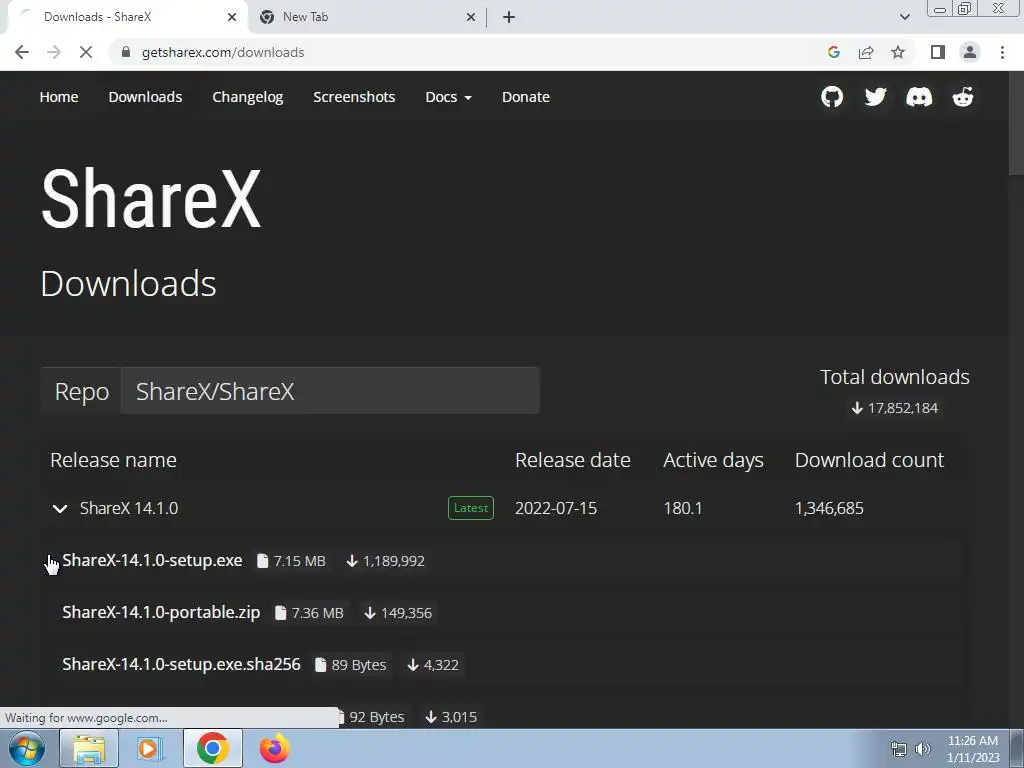Click the ShareX/ShareX repo field
Screen dimensions: 1024x768
pyautogui.click(x=330, y=391)
